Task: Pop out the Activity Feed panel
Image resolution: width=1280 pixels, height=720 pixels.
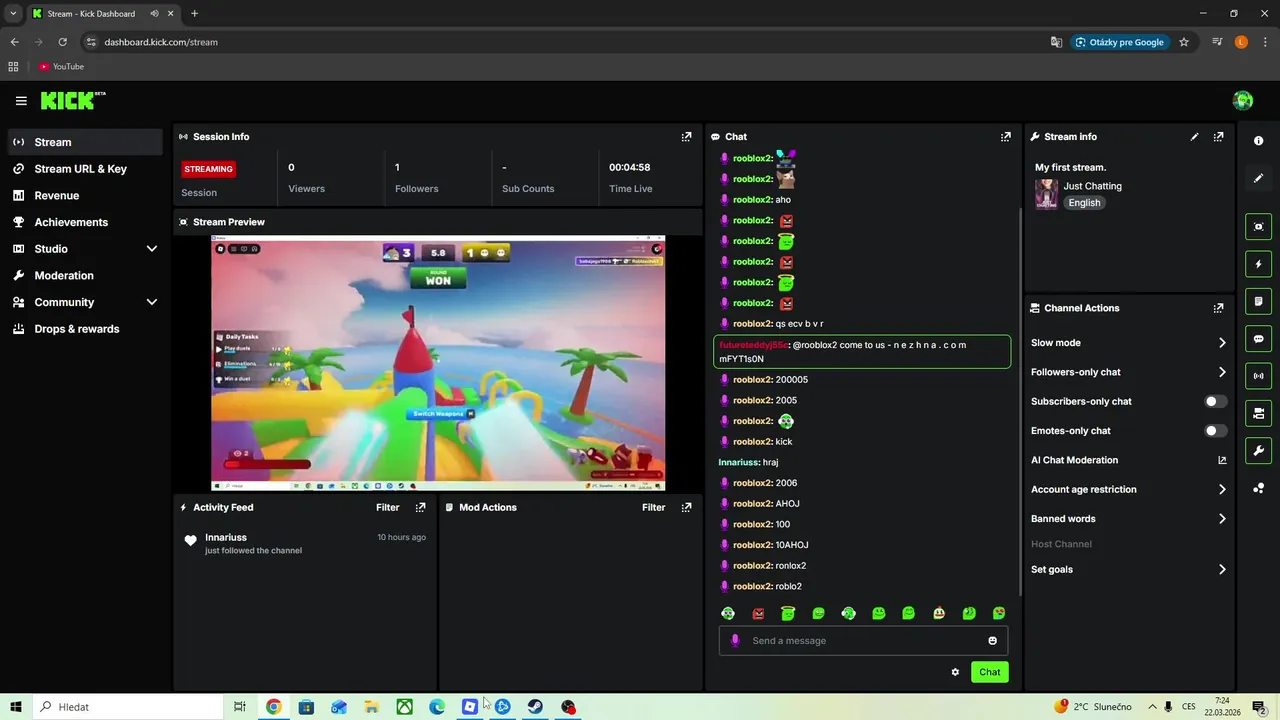Action: point(420,507)
